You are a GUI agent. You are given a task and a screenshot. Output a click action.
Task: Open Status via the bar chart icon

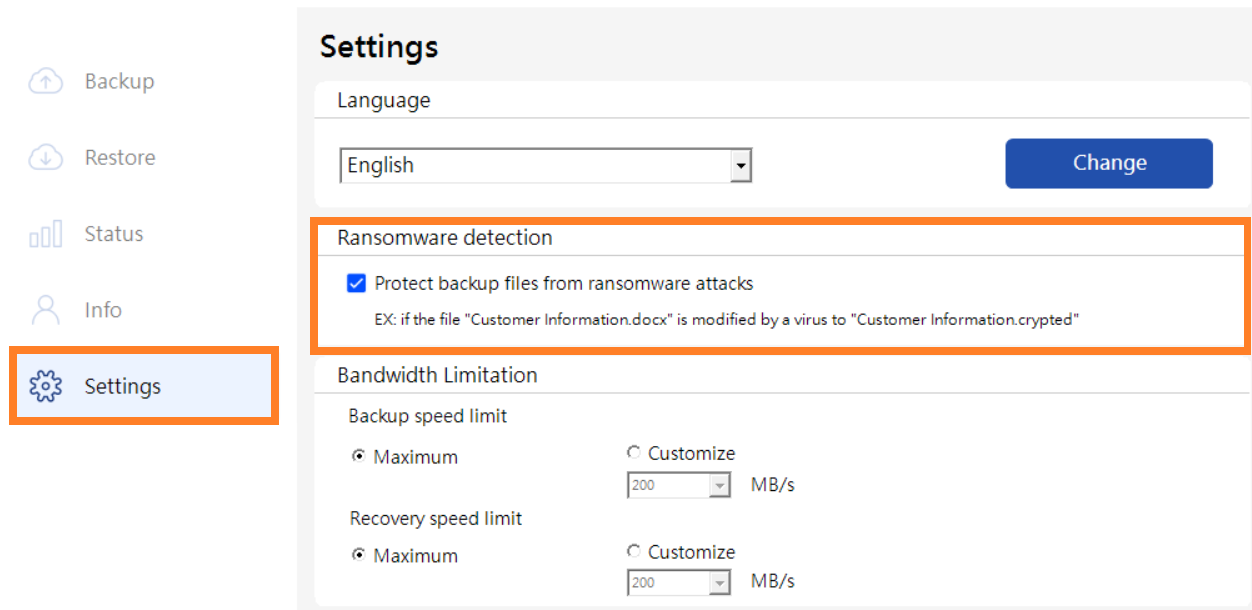point(45,233)
